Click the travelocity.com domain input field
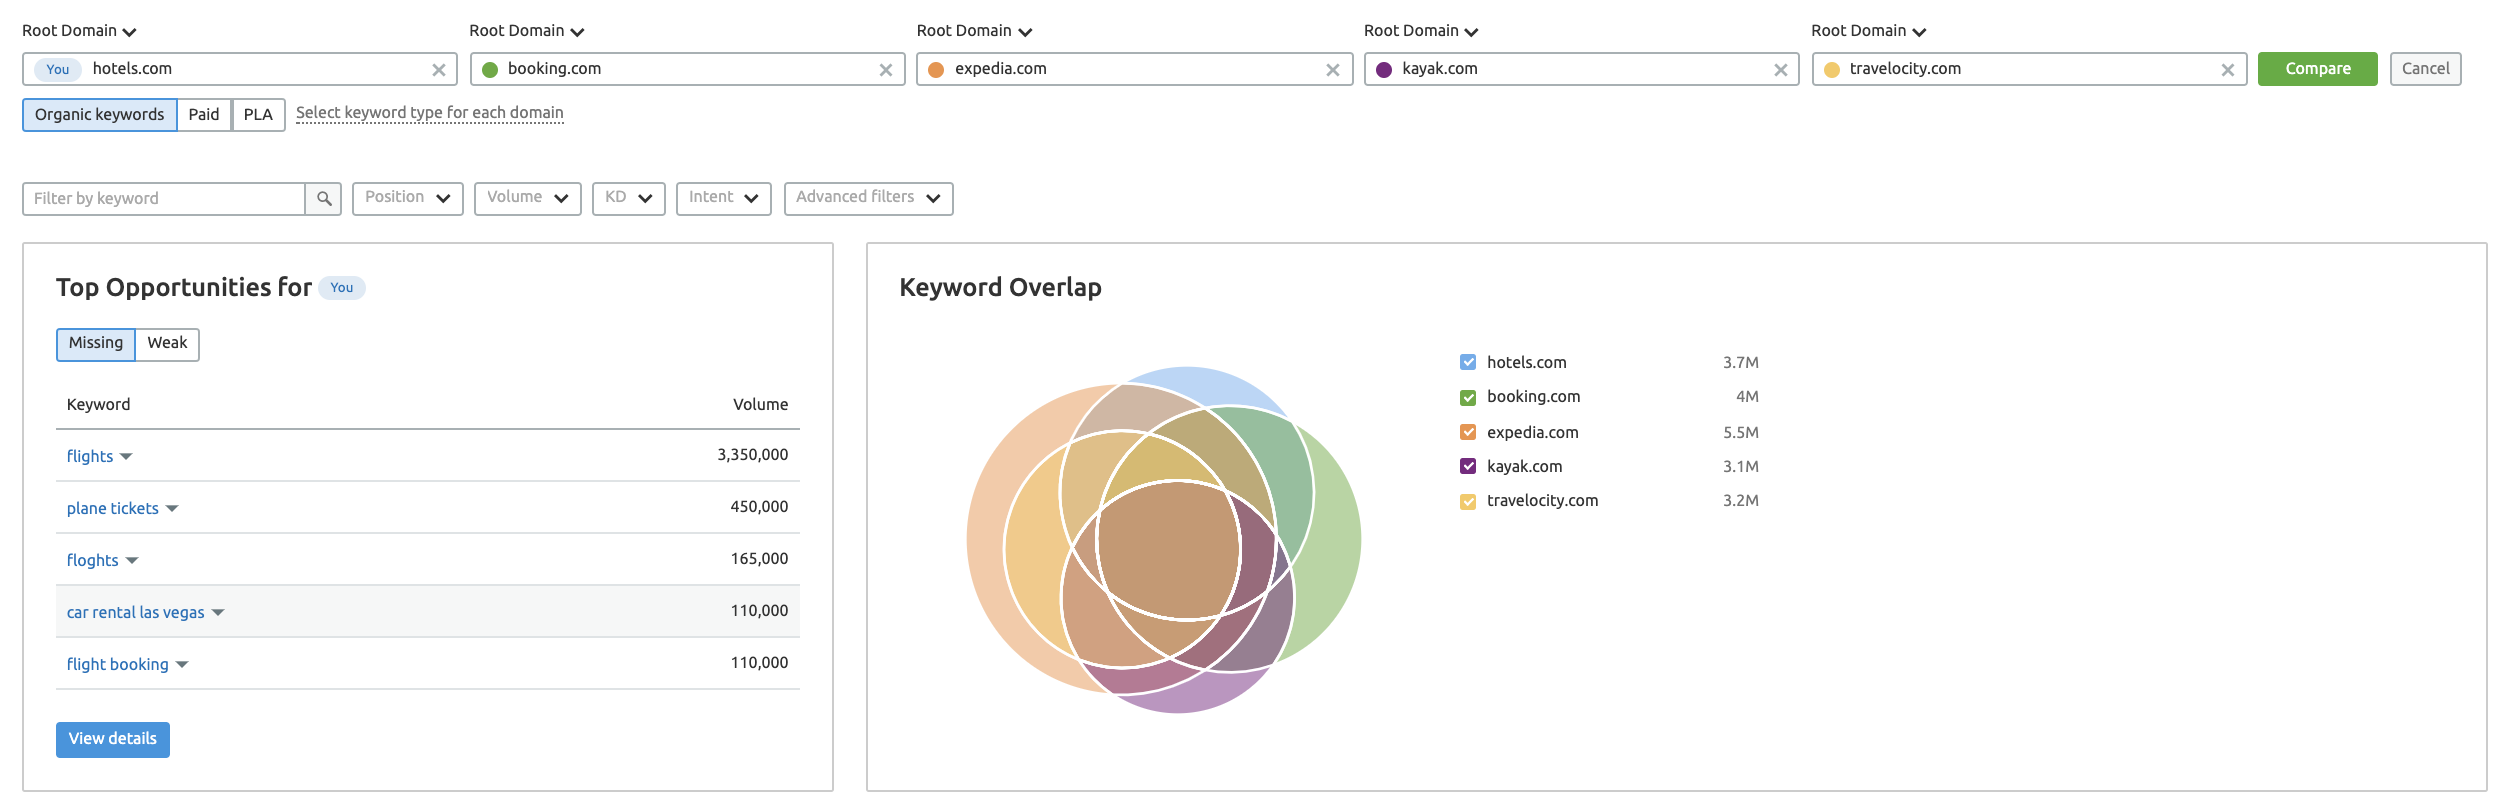The height and width of the screenshot is (804, 2504). 2030,69
